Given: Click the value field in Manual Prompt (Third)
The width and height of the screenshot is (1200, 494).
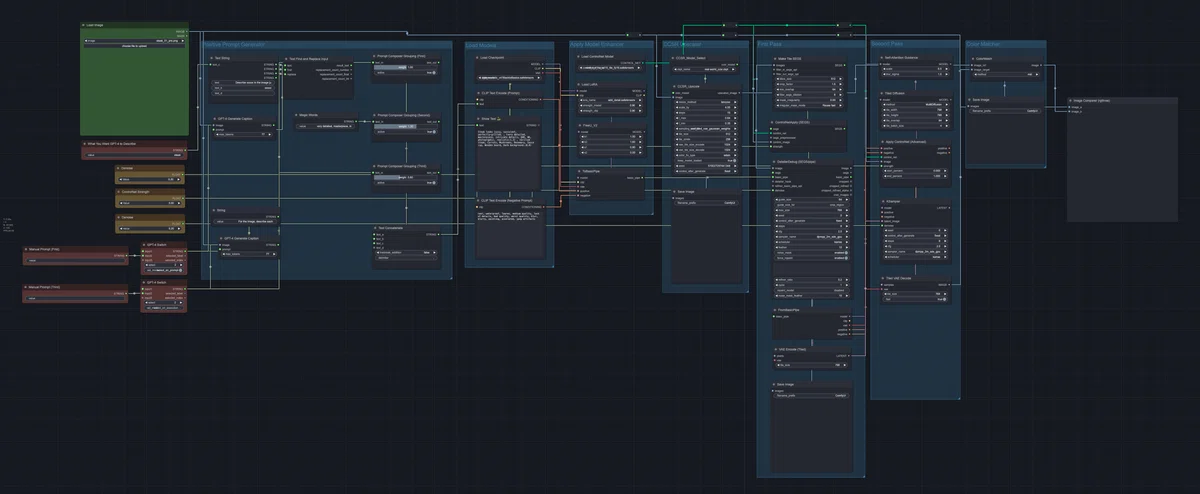Looking at the screenshot, I should tap(76, 297).
